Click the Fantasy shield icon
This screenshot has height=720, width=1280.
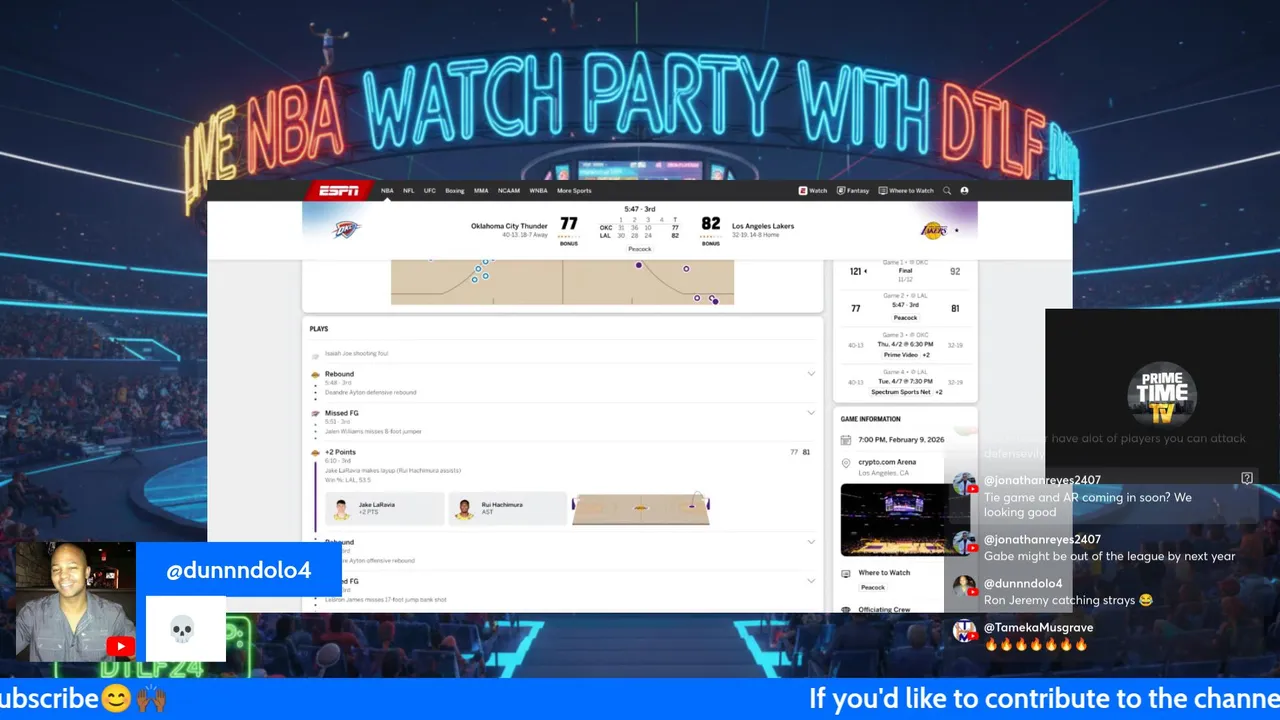(x=842, y=191)
